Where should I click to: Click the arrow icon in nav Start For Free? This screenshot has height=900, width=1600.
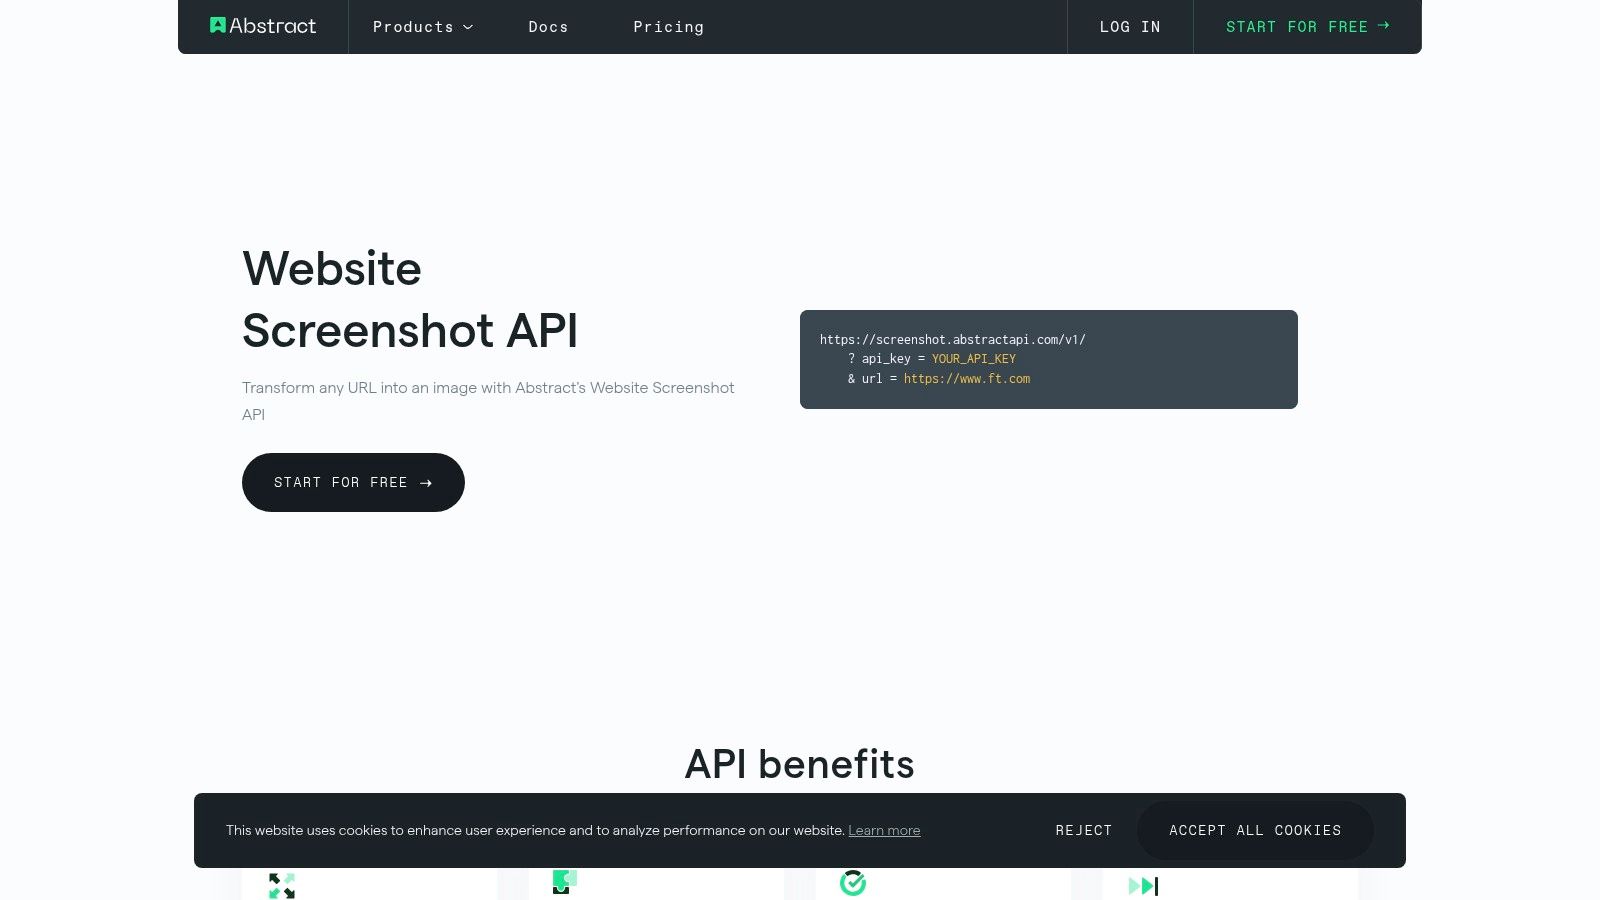(x=1384, y=26)
